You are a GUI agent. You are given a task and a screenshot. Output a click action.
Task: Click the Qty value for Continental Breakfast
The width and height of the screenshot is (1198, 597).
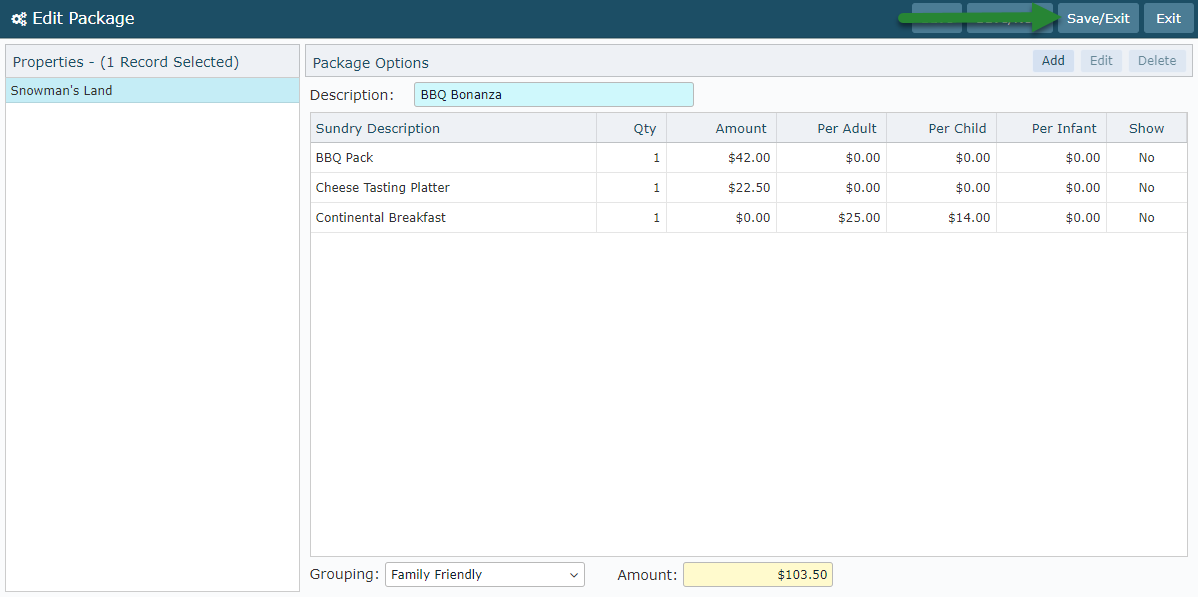656,218
